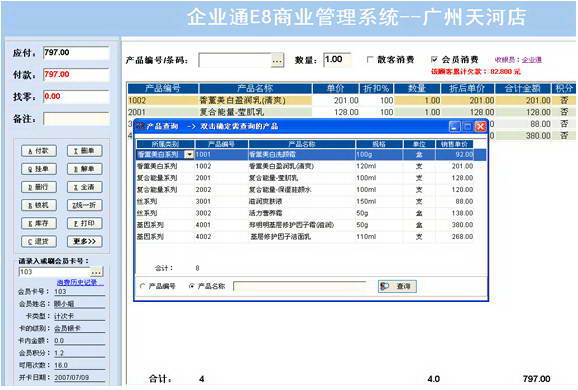
Task: Select main table row with code 1002
Action: [351, 100]
